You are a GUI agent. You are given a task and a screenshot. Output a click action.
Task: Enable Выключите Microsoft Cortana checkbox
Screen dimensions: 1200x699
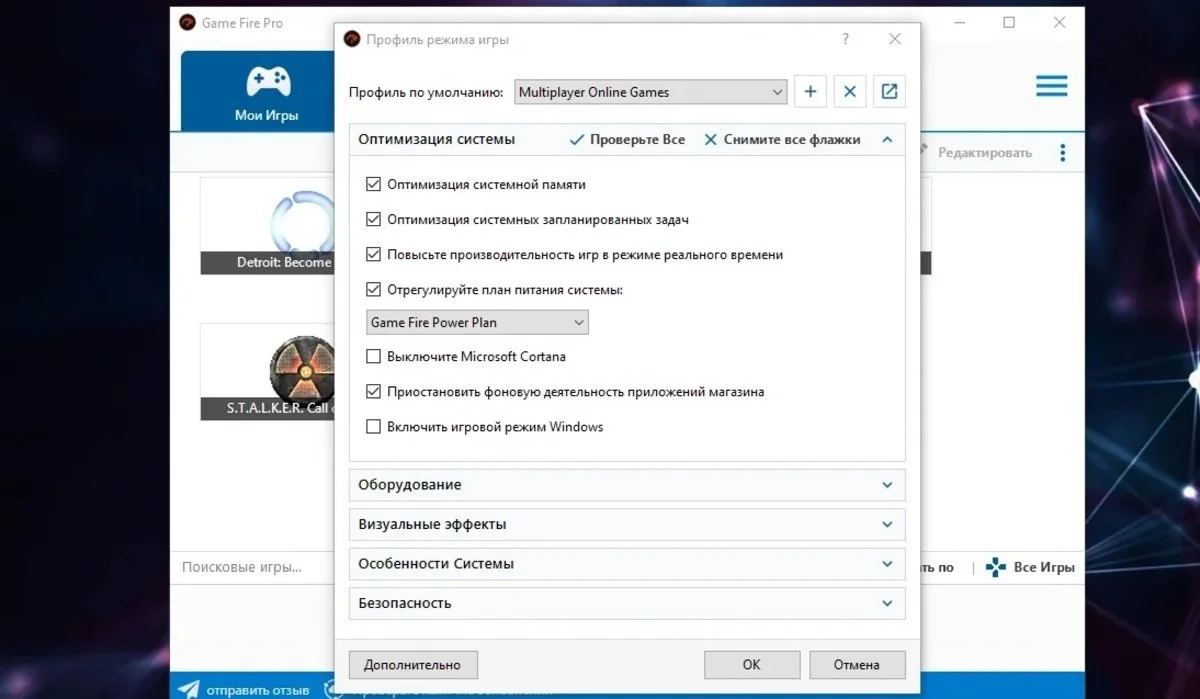click(x=374, y=356)
